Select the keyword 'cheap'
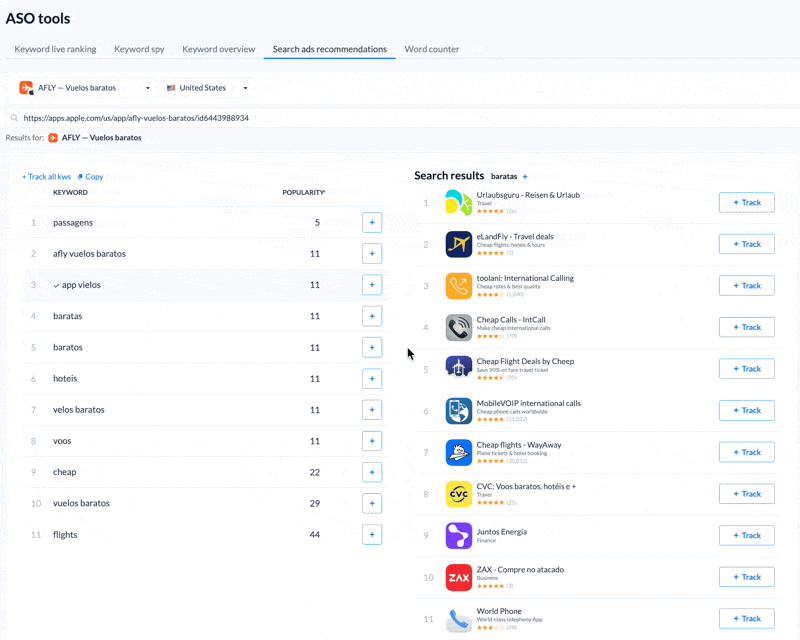Viewport: 800px width, 640px height. [64, 472]
